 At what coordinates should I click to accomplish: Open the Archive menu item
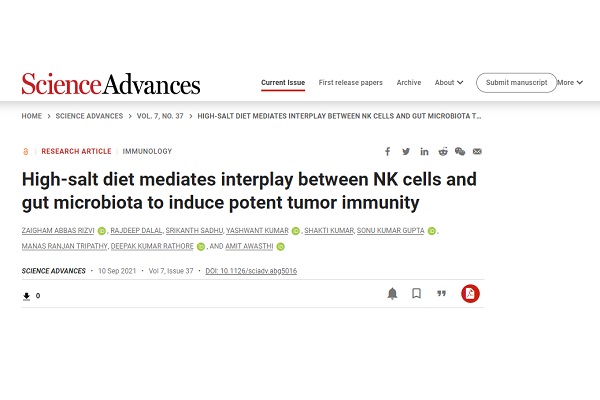tap(408, 83)
